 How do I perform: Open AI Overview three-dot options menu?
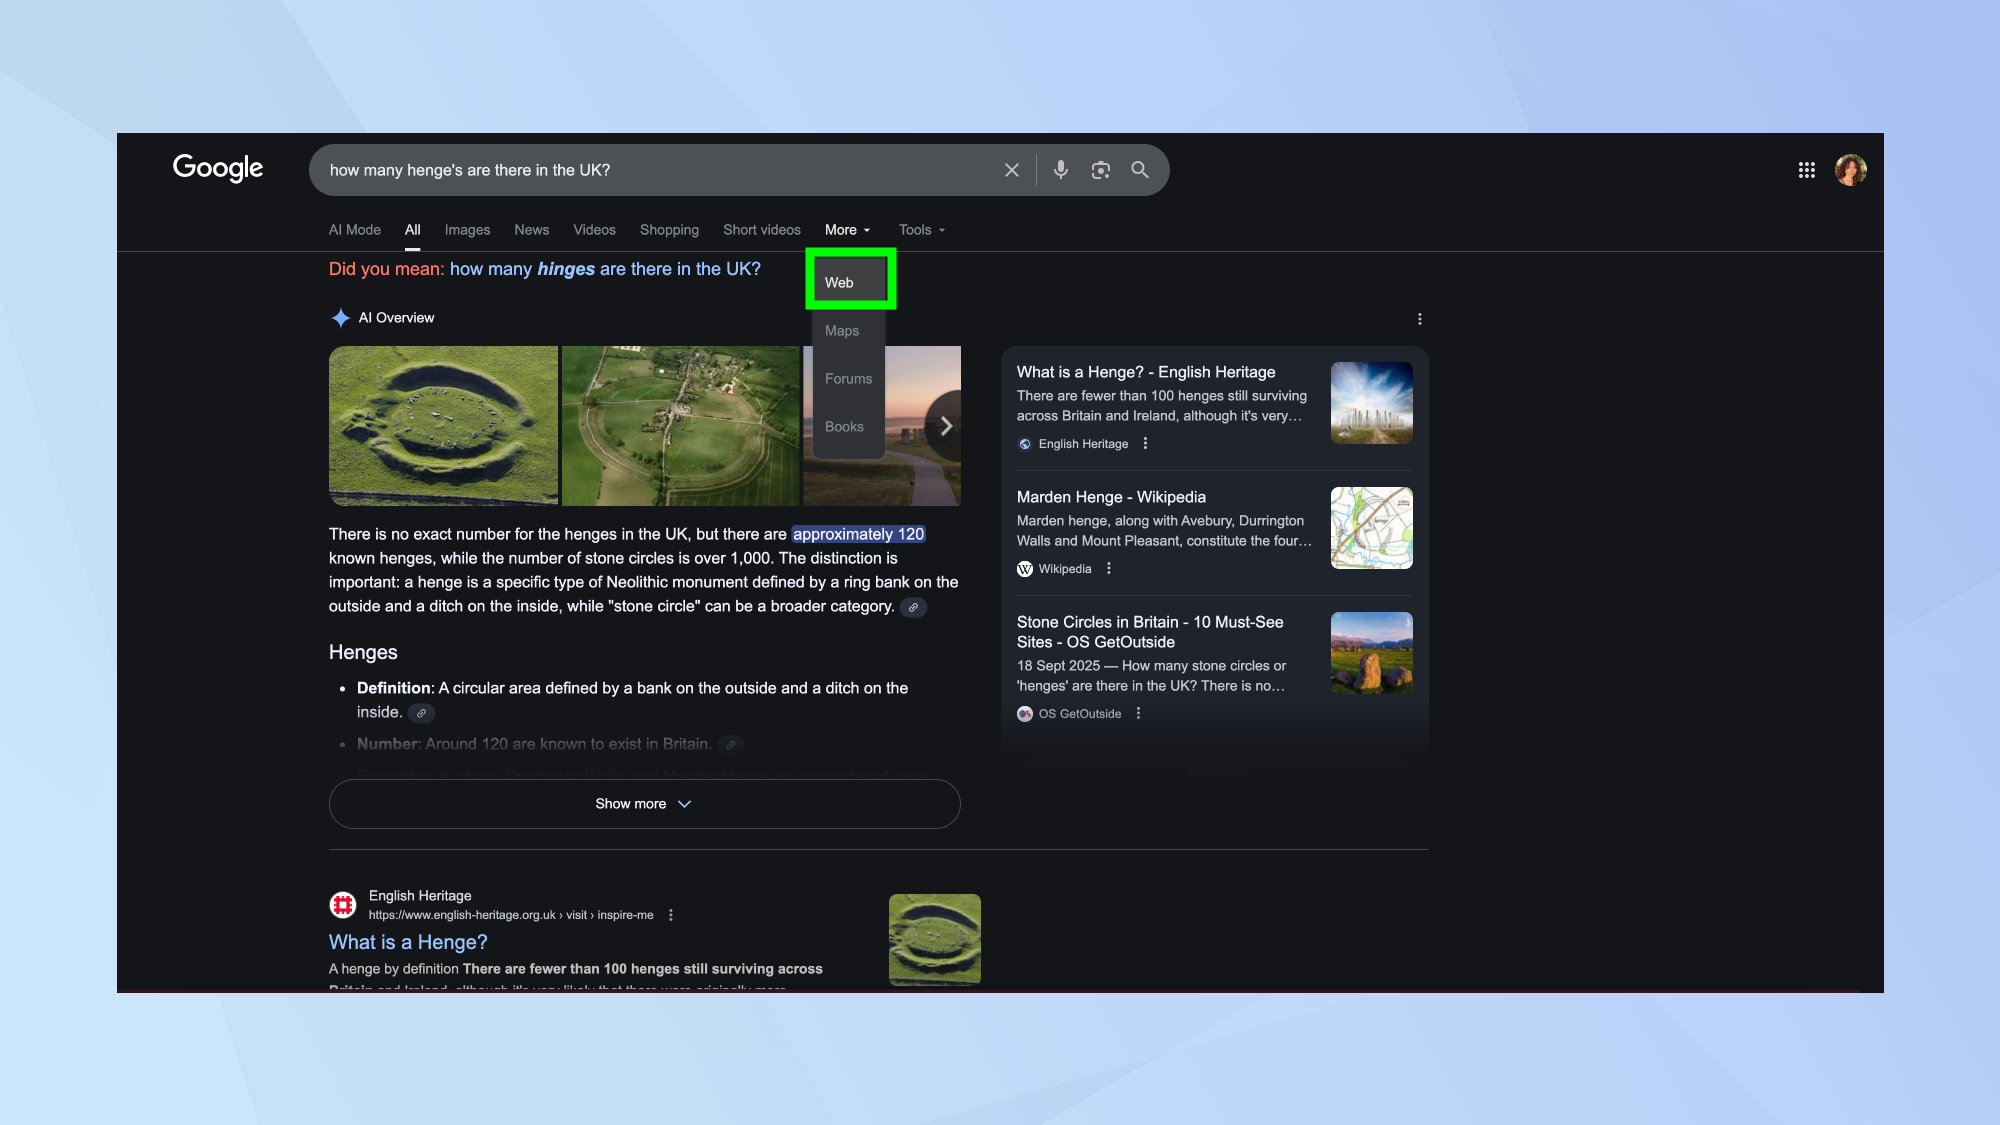tap(1419, 319)
